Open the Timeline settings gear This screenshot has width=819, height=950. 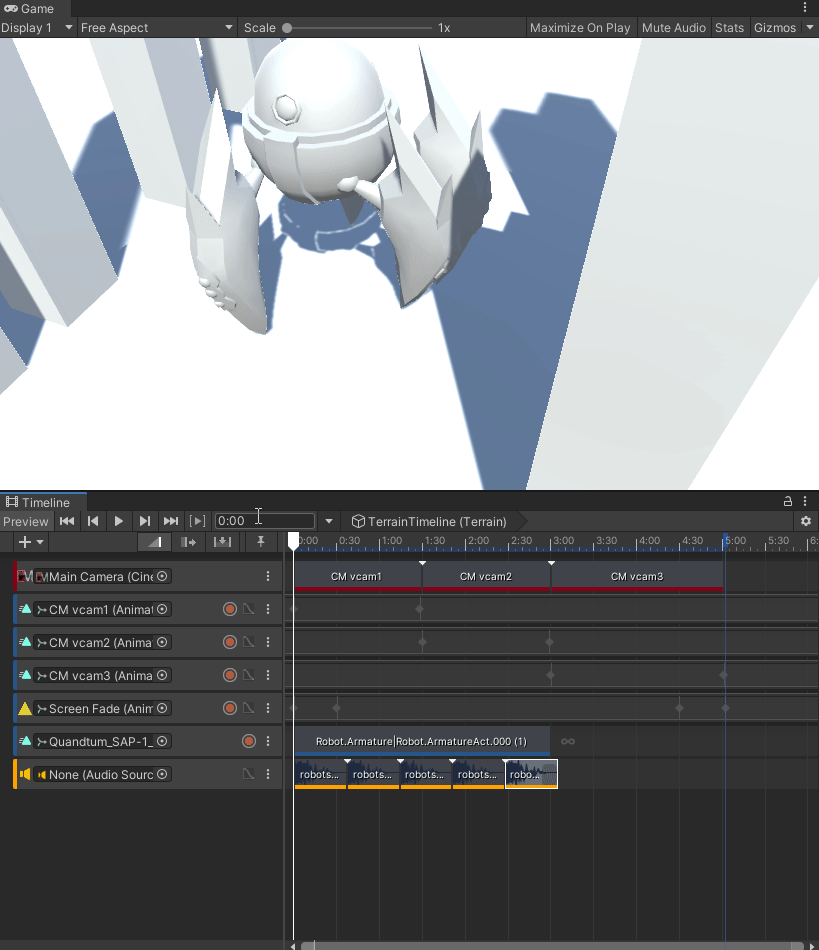806,521
